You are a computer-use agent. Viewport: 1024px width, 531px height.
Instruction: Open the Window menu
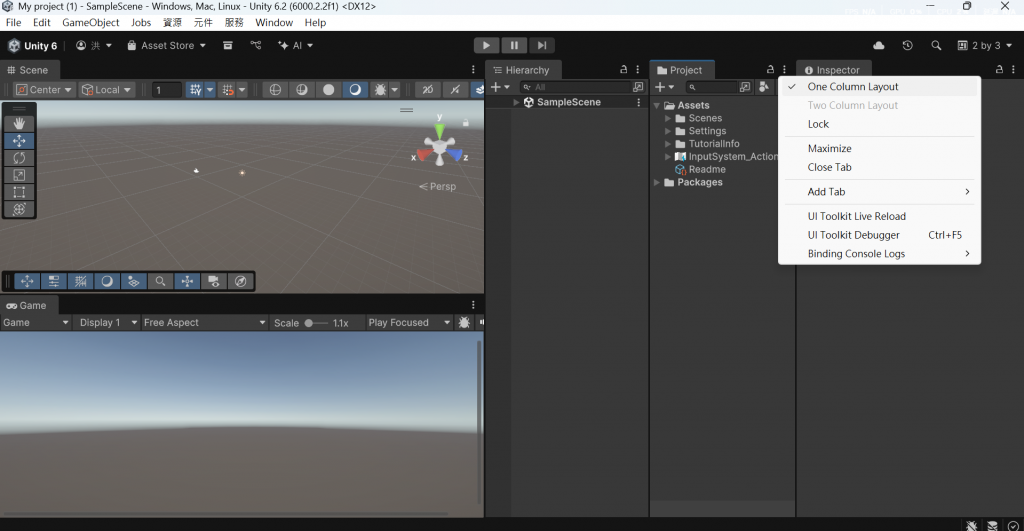coord(274,22)
